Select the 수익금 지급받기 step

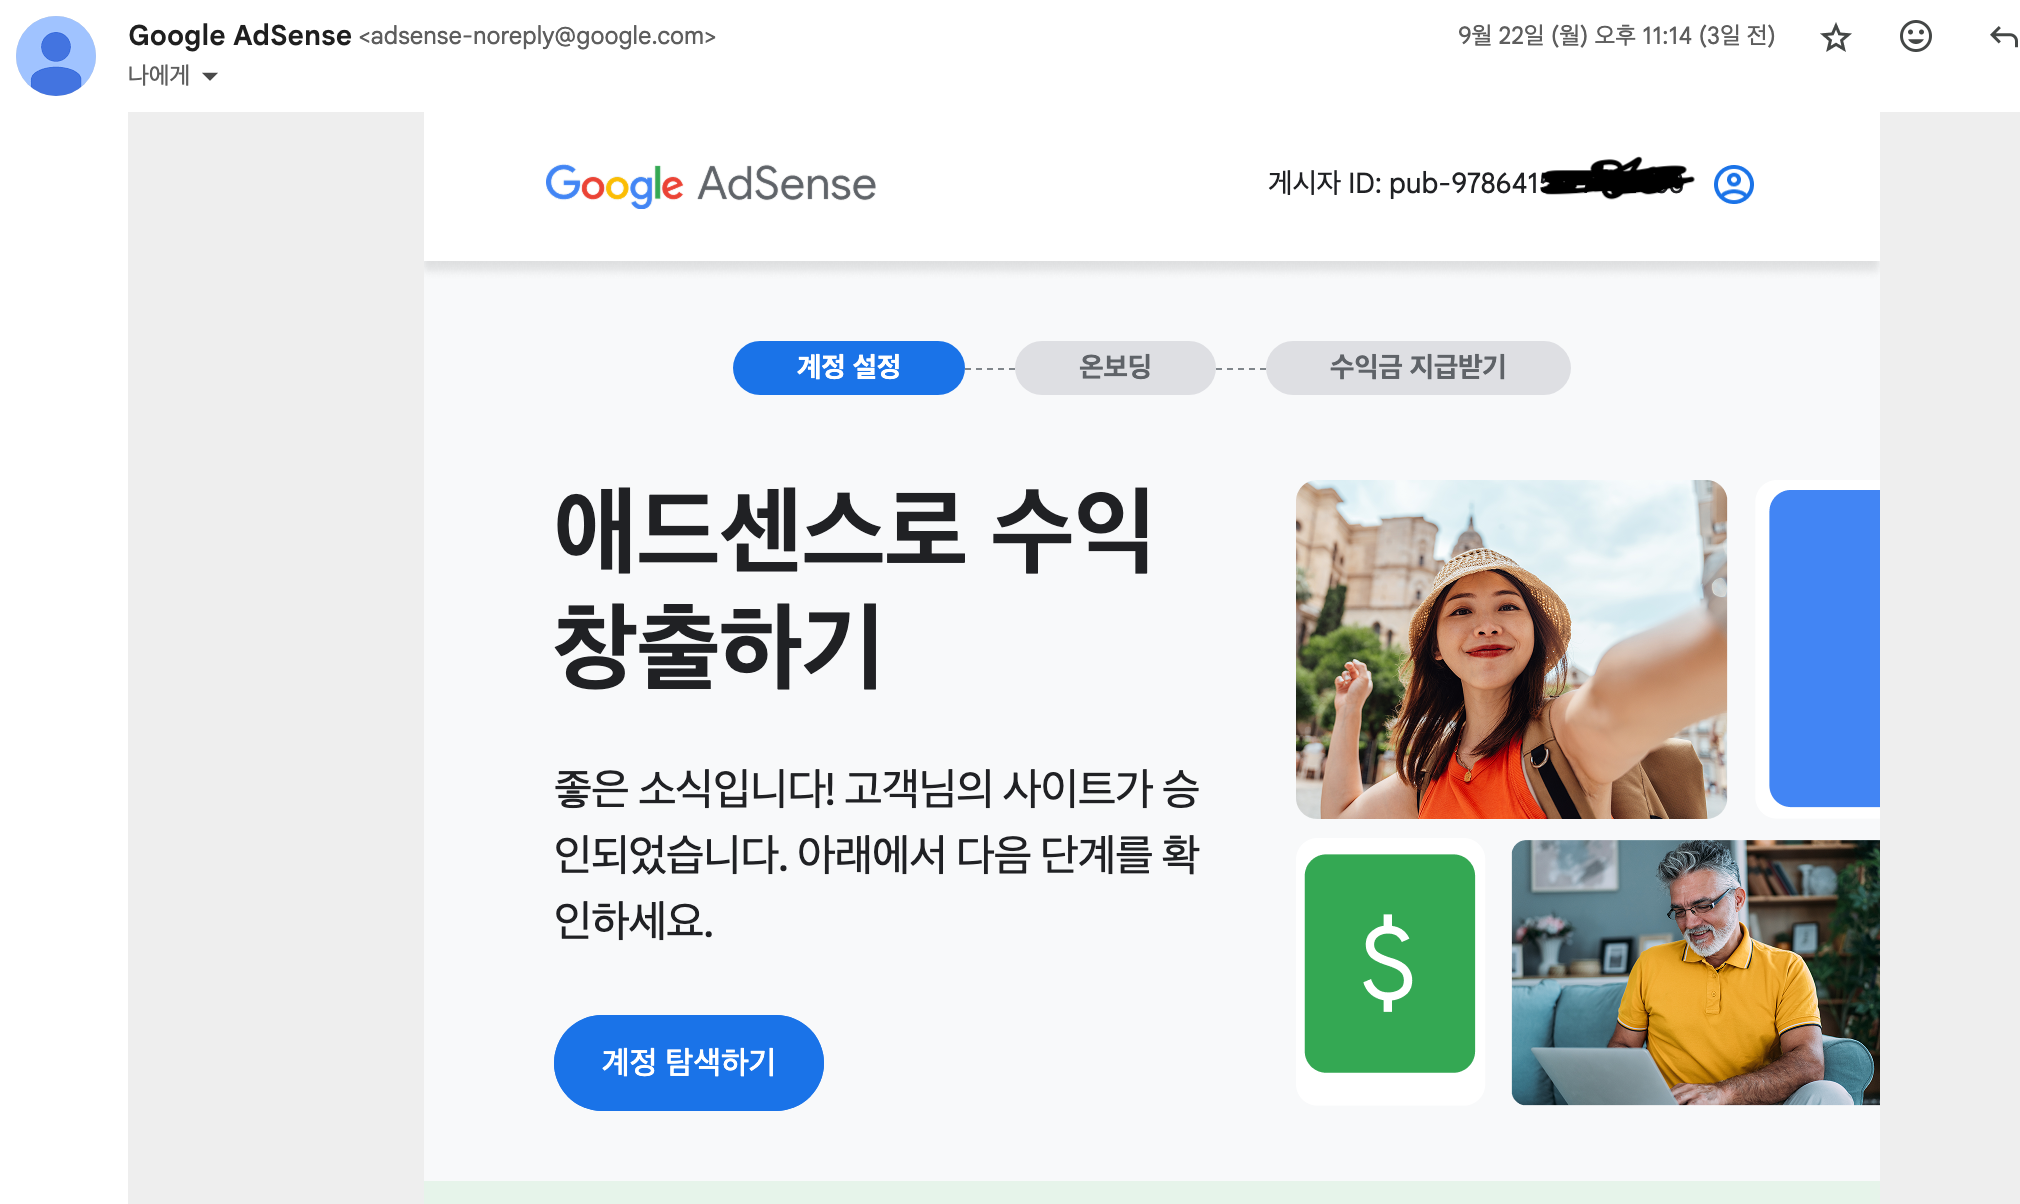pos(1417,367)
